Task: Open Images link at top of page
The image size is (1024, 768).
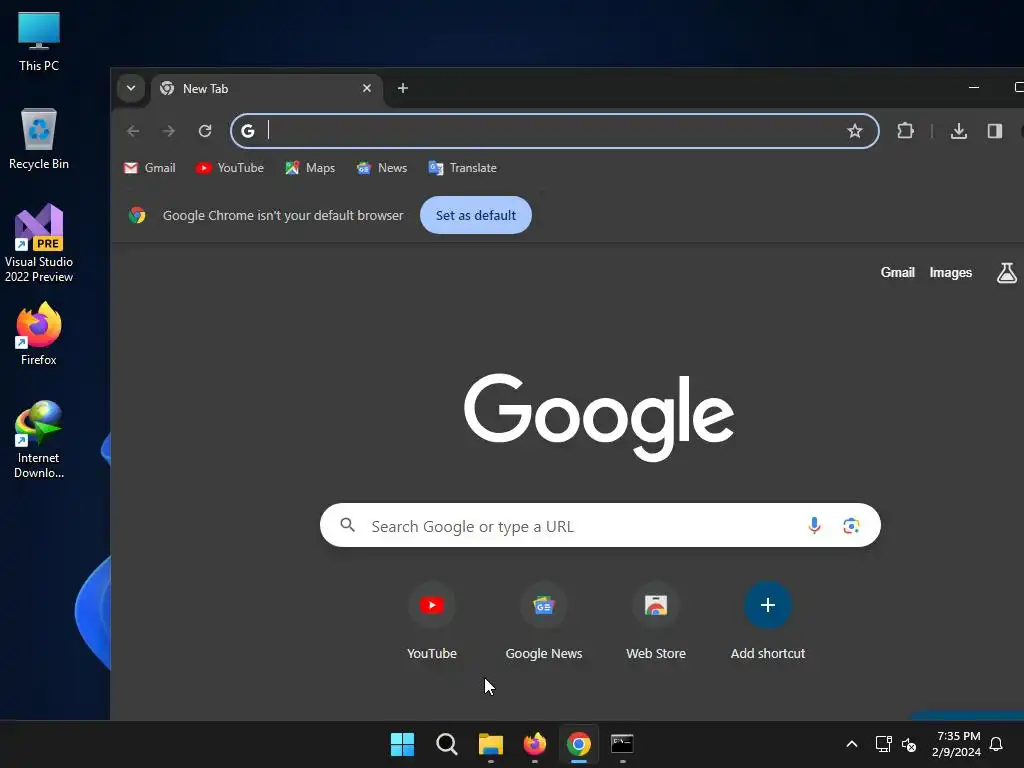Action: pos(950,272)
